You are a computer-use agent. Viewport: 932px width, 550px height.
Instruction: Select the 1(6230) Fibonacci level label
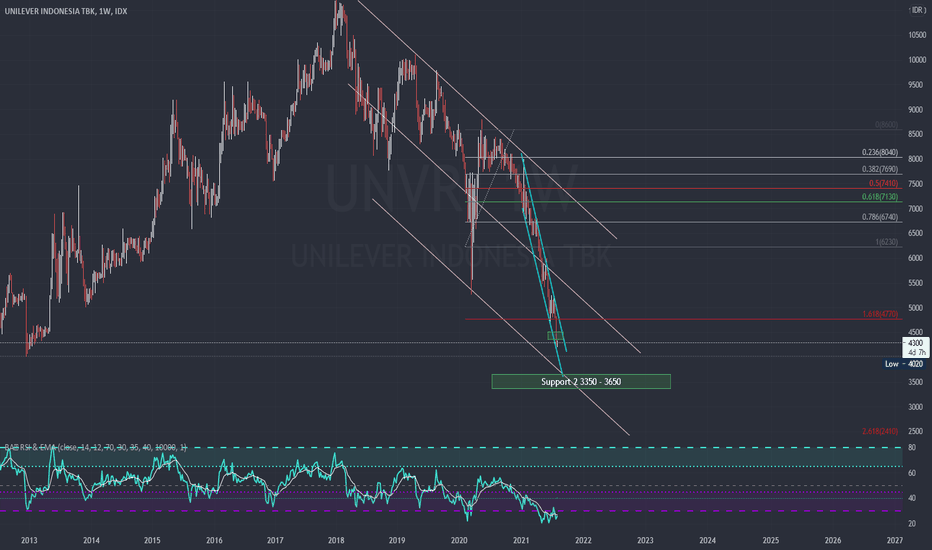click(x=886, y=242)
